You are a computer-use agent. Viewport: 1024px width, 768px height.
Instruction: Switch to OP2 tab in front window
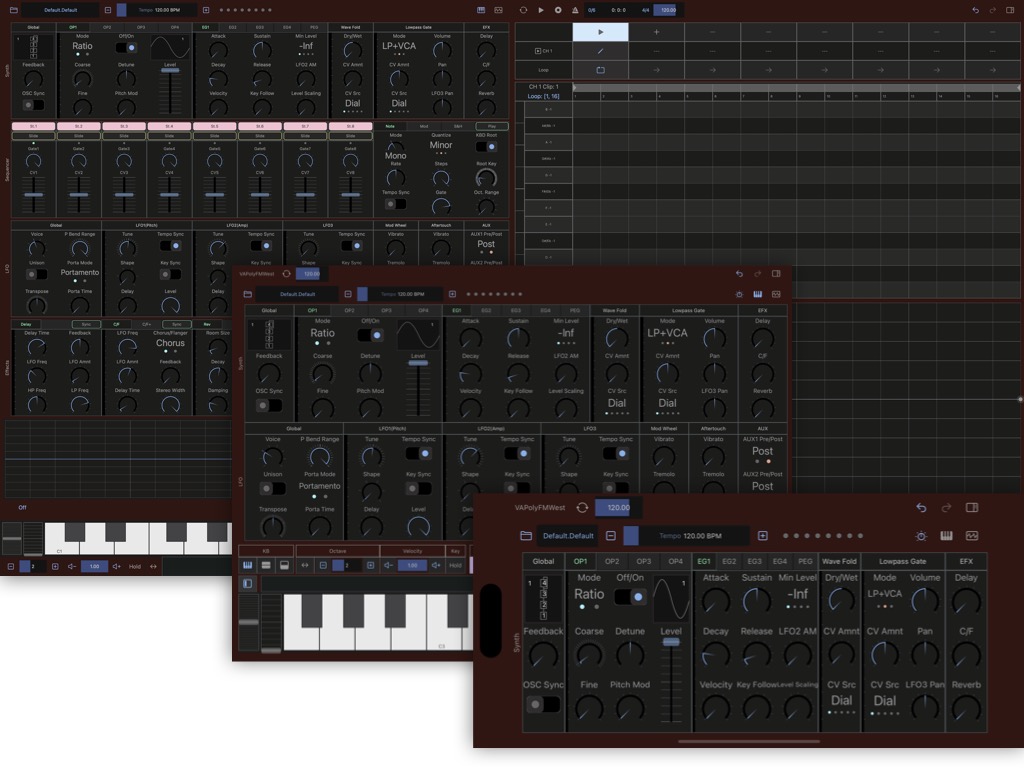coord(612,561)
